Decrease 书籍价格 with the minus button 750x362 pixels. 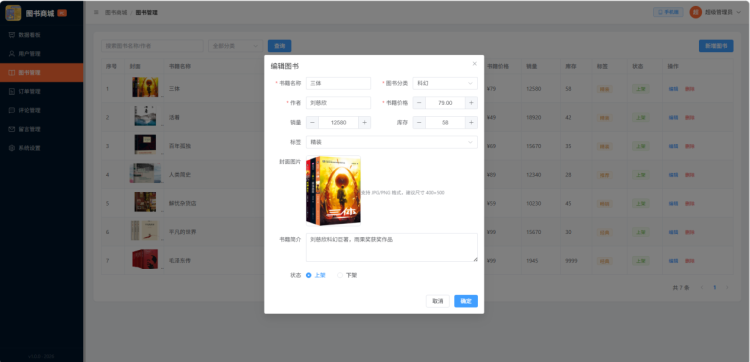point(419,103)
